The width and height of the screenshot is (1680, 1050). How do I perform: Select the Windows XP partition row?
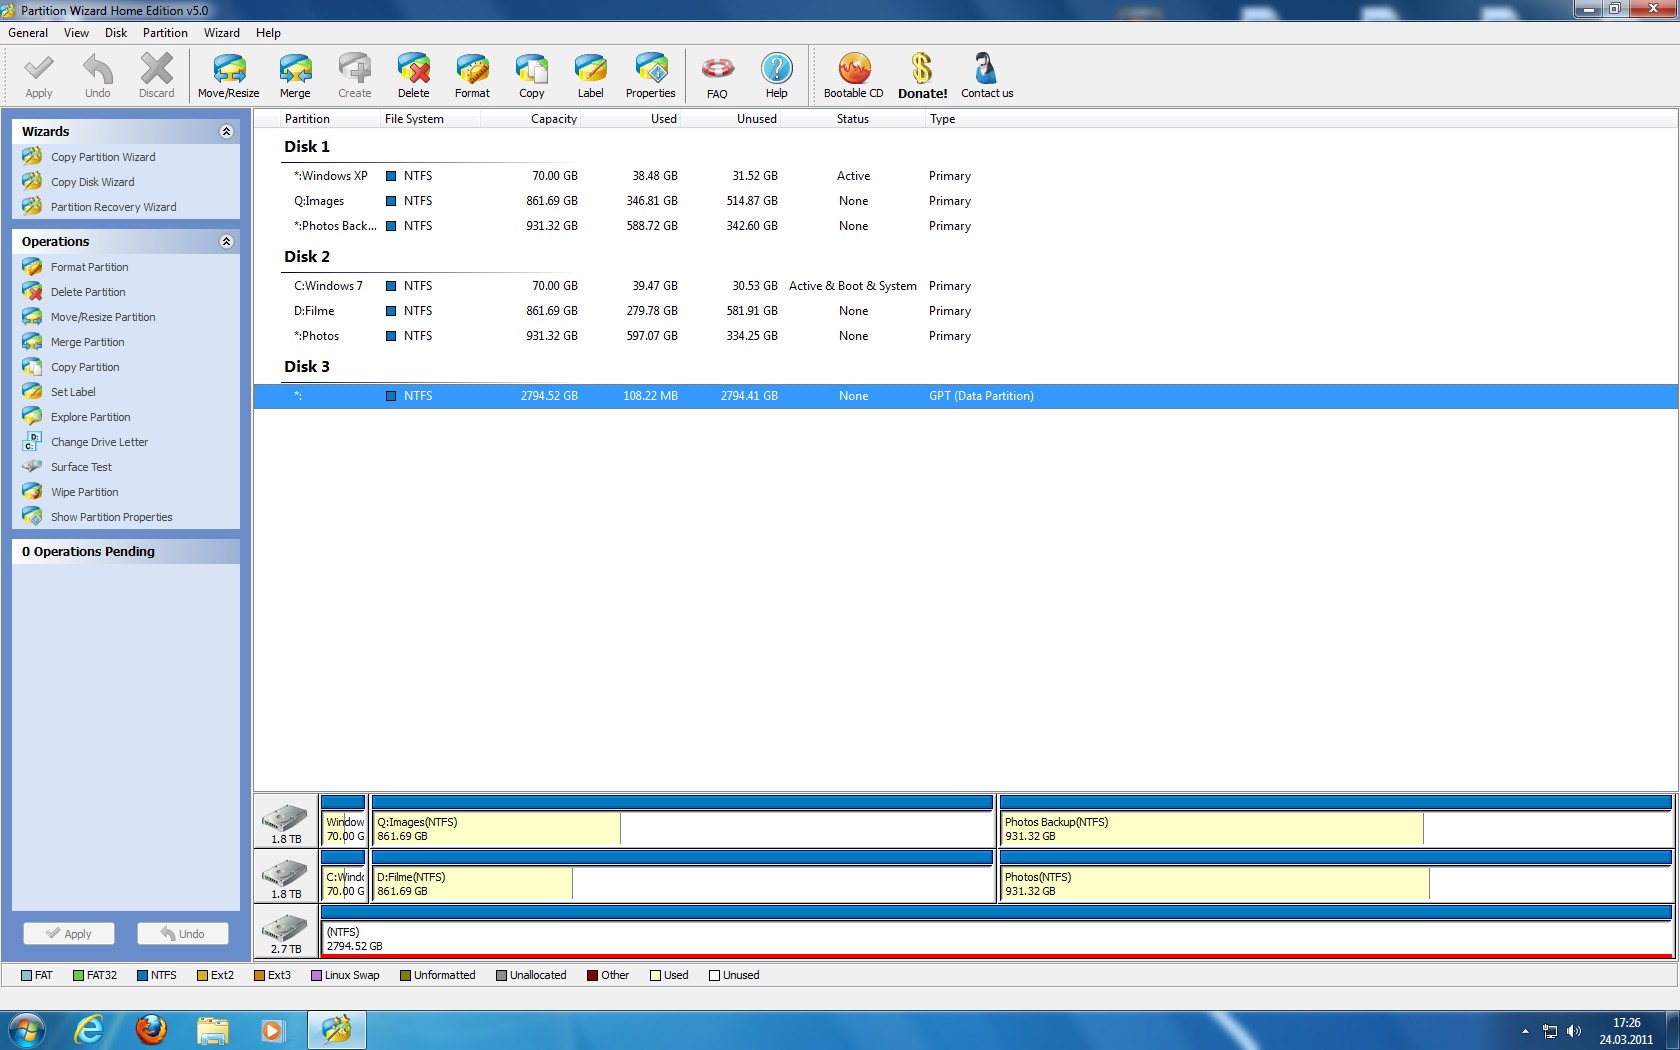point(965,176)
